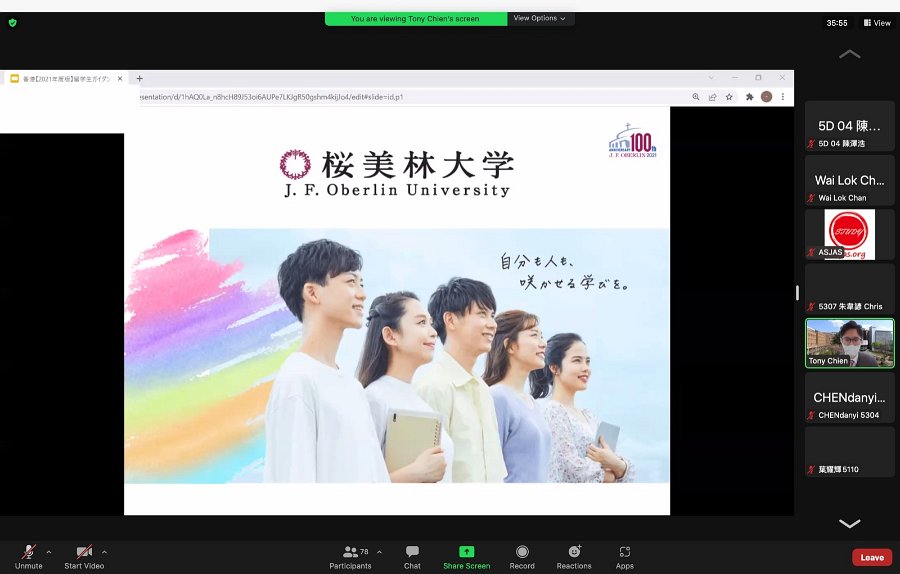Select the Wai Lok Chan participant tile
900x574 pixels.
pos(849,180)
